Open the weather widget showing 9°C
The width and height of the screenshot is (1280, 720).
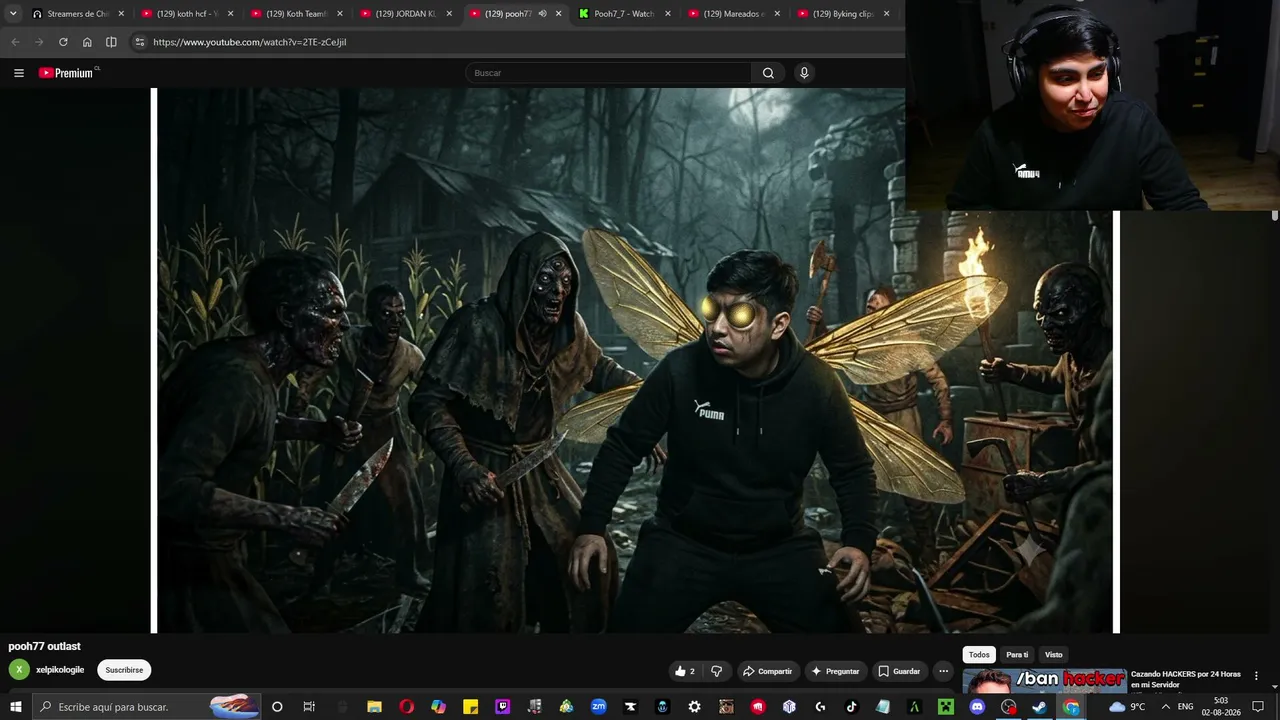click(1127, 707)
